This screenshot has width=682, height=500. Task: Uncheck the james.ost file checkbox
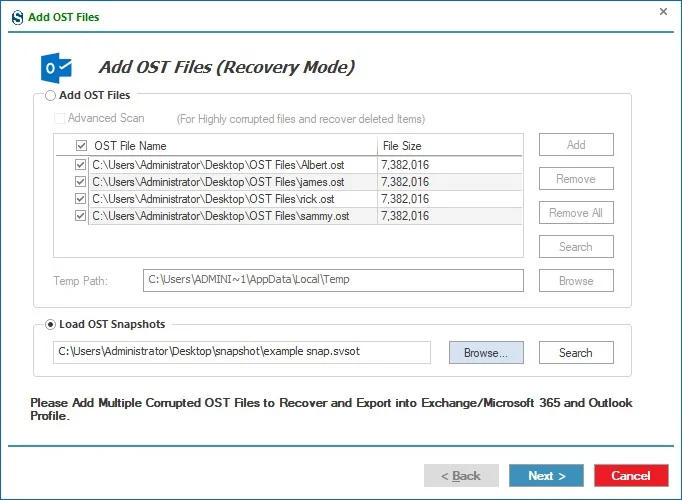[80, 182]
